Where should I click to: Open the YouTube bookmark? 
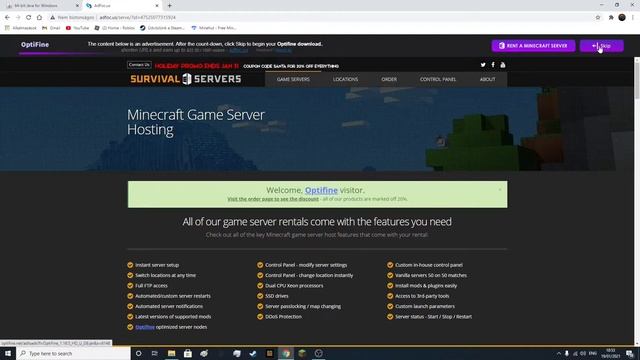[x=77, y=28]
